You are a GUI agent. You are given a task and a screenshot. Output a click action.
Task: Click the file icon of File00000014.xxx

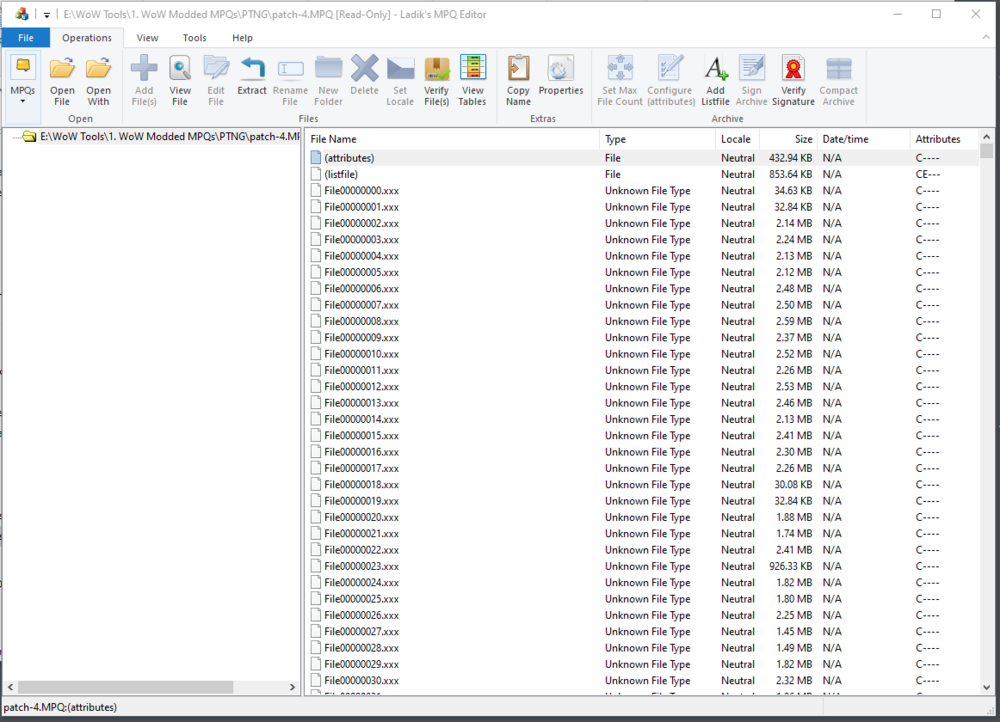point(316,419)
